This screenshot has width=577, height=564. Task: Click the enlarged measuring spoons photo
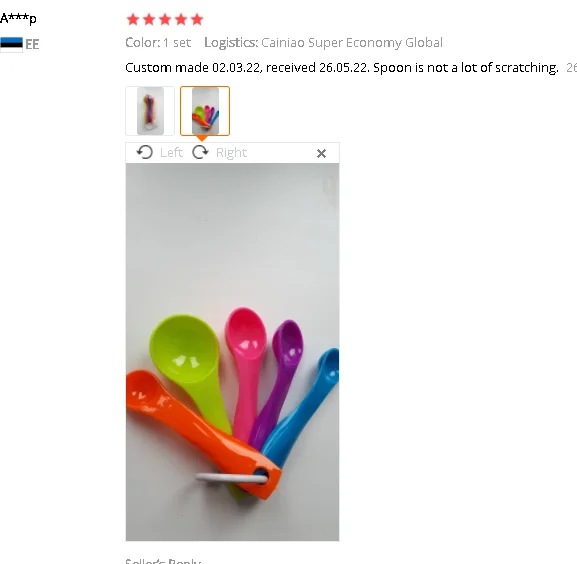tap(232, 352)
